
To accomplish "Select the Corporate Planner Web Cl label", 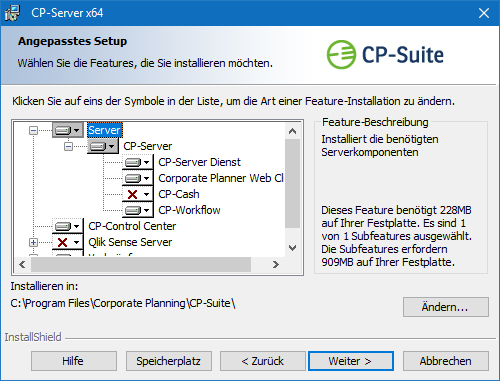I will (x=221, y=178).
